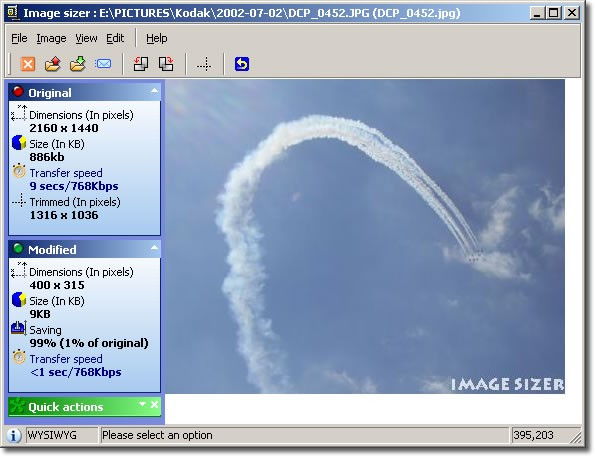Image resolution: width=596 pixels, height=458 pixels.
Task: Click the sky photo preview area
Action: [x=365, y=236]
